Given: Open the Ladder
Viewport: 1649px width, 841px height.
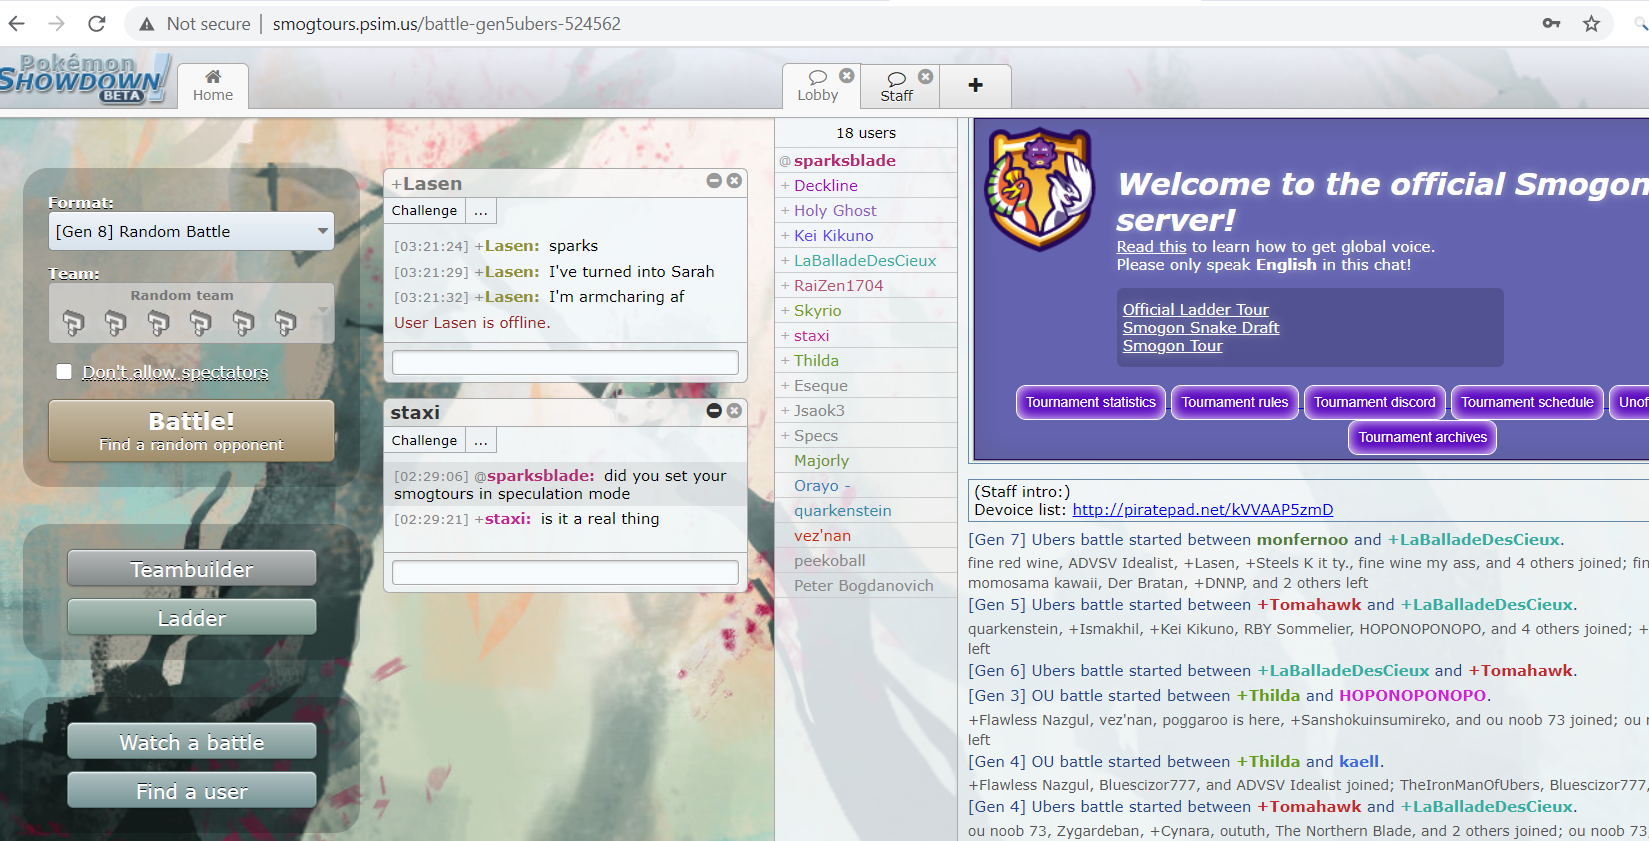Looking at the screenshot, I should 191,618.
